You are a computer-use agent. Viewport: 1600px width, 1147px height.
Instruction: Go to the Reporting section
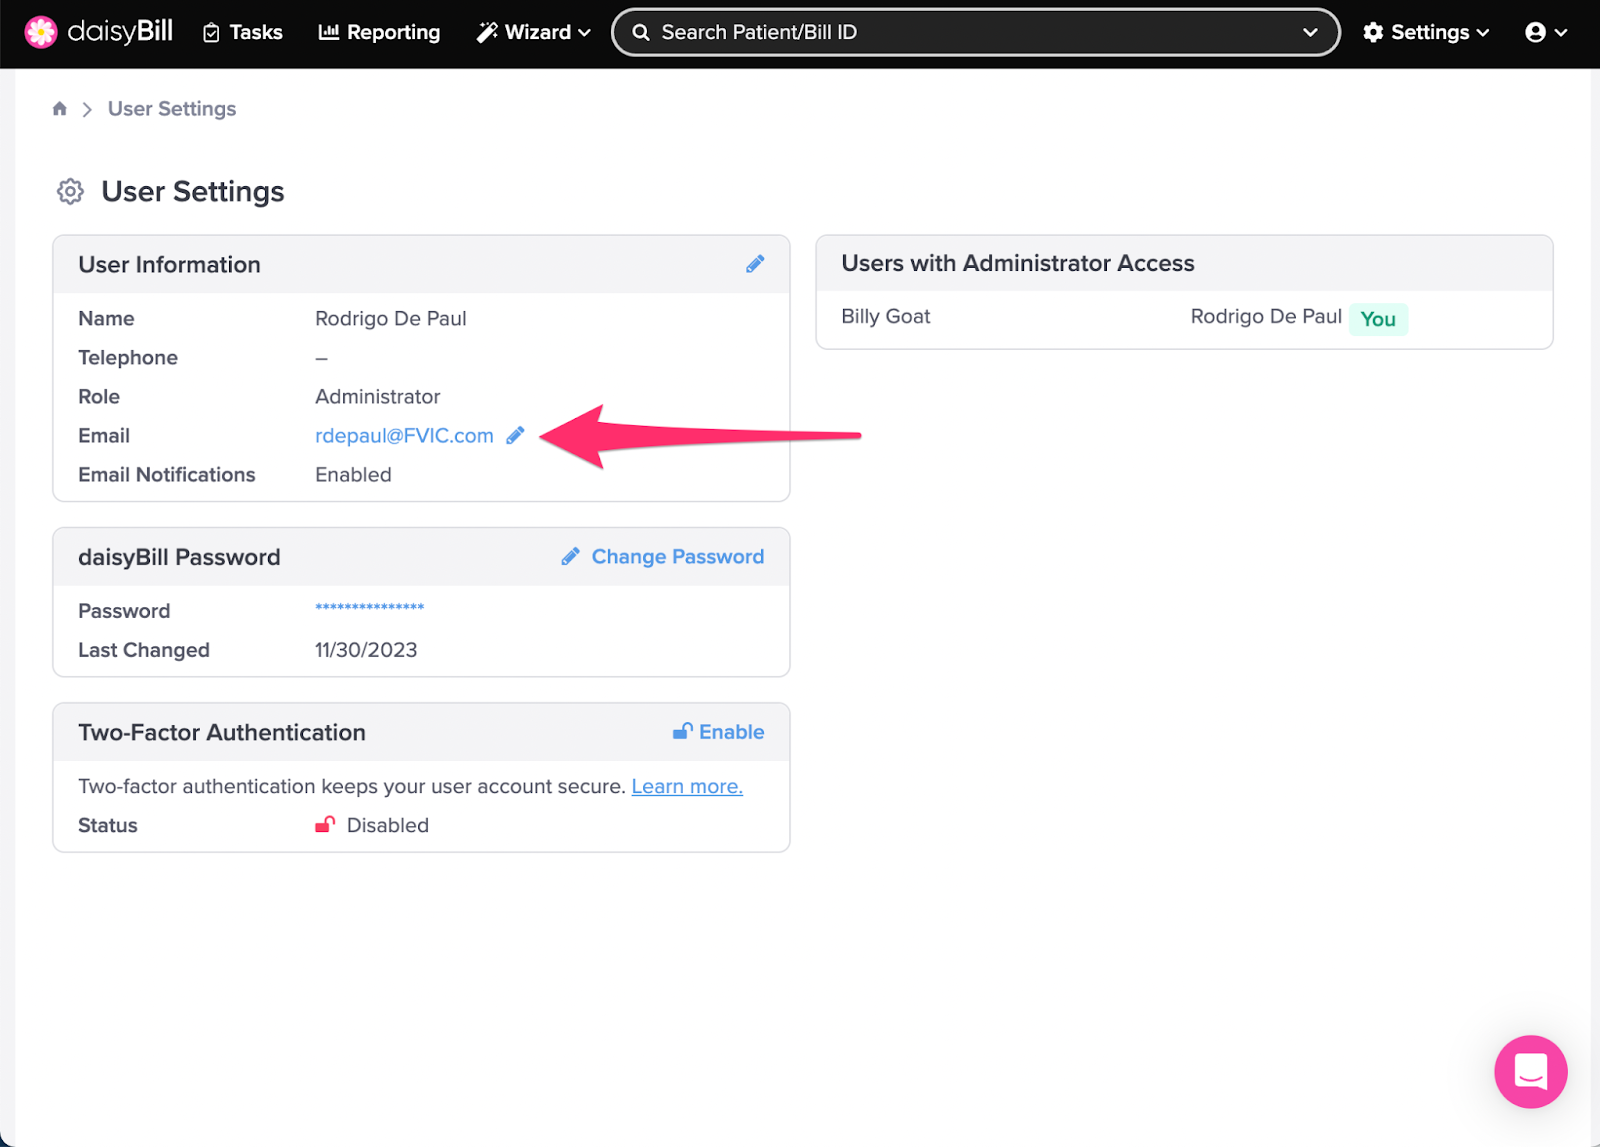379,32
